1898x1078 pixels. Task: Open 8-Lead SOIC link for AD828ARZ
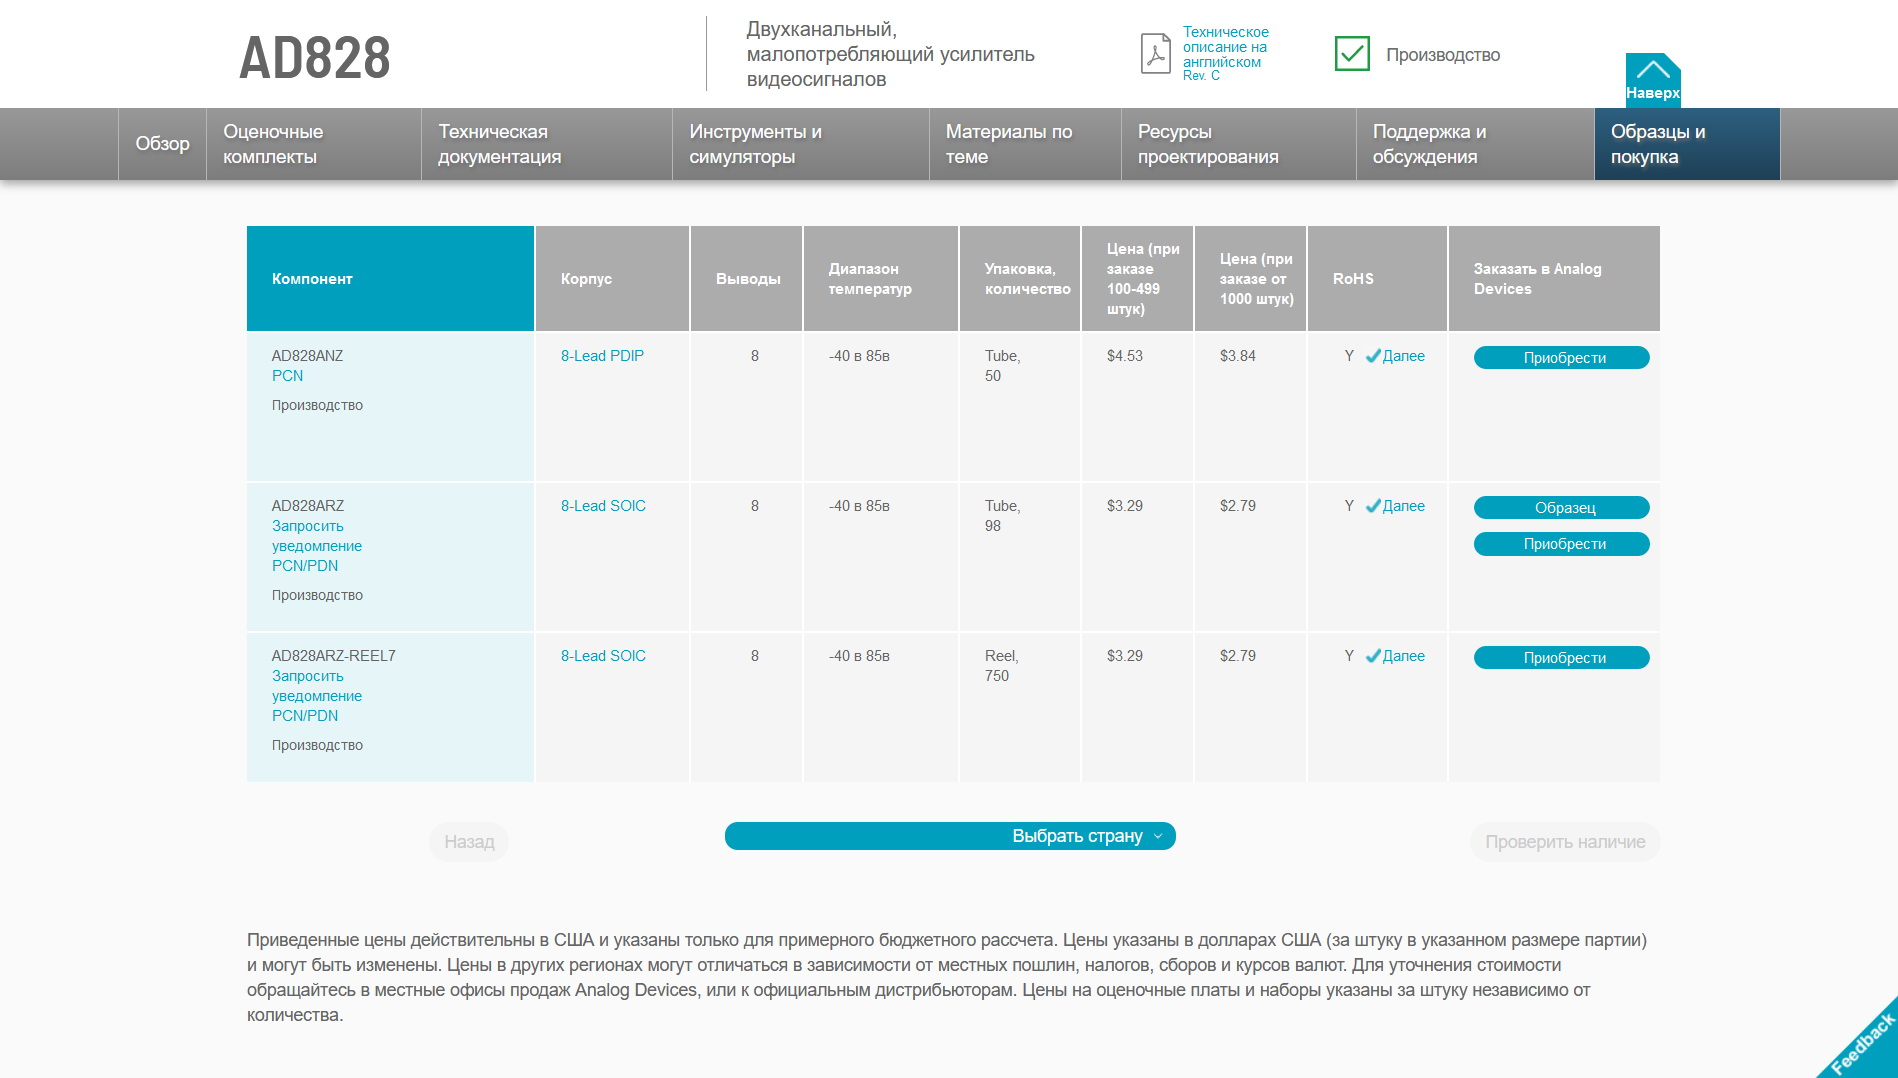click(603, 506)
